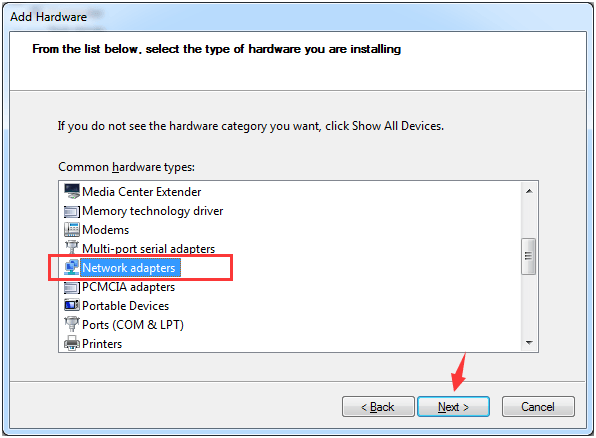This screenshot has width=596, height=438.
Task: Select Media Center Extender hardware type
Action: (x=141, y=192)
